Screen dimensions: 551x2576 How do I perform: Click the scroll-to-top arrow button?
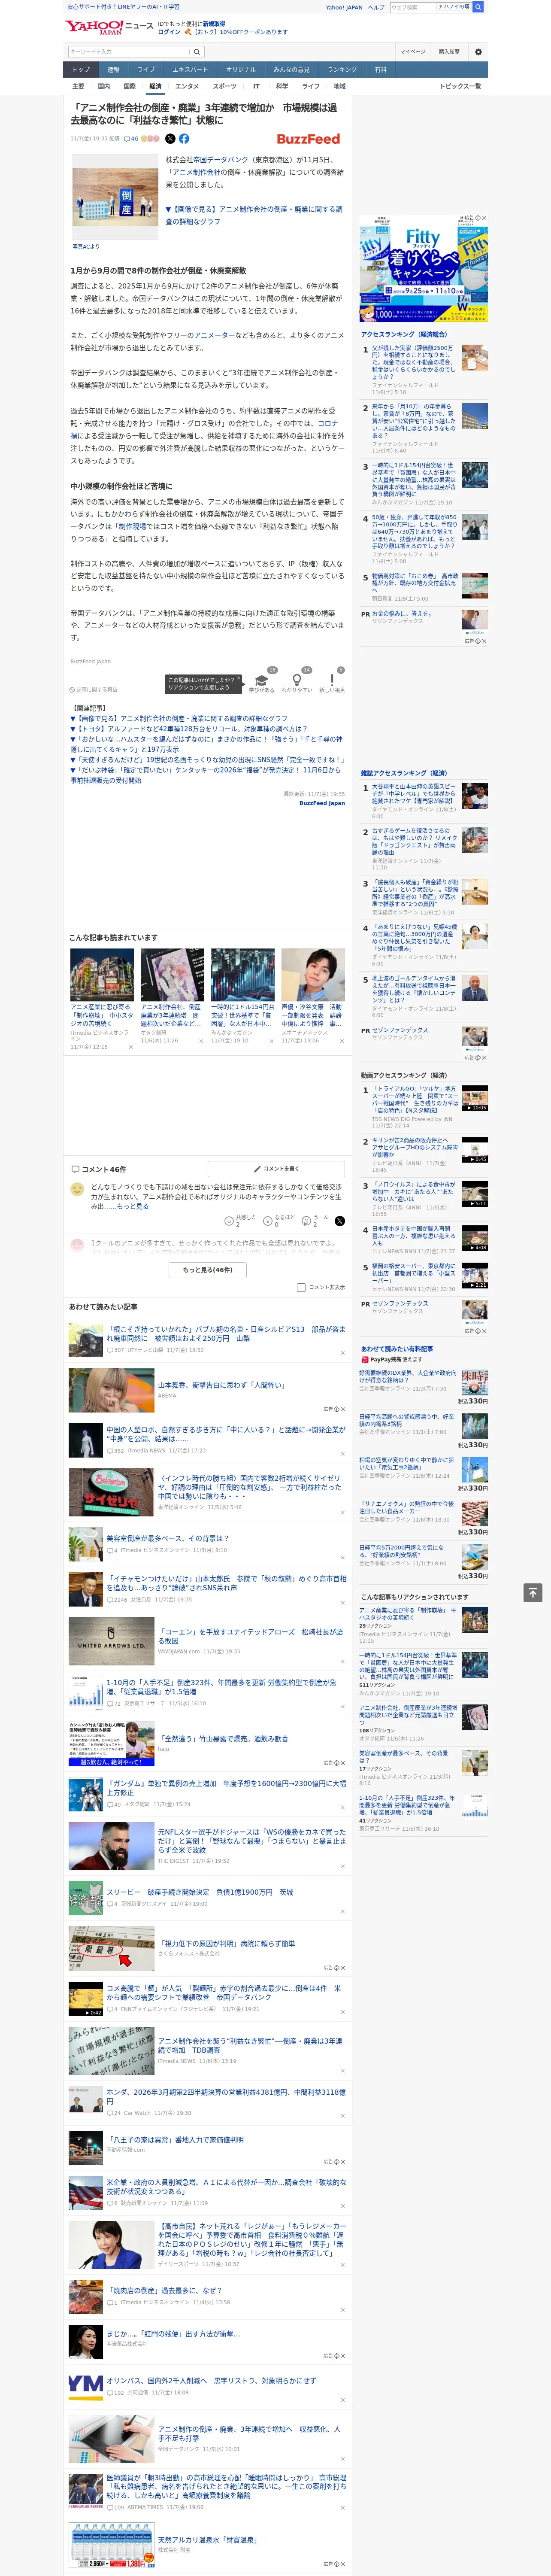pos(533,1592)
